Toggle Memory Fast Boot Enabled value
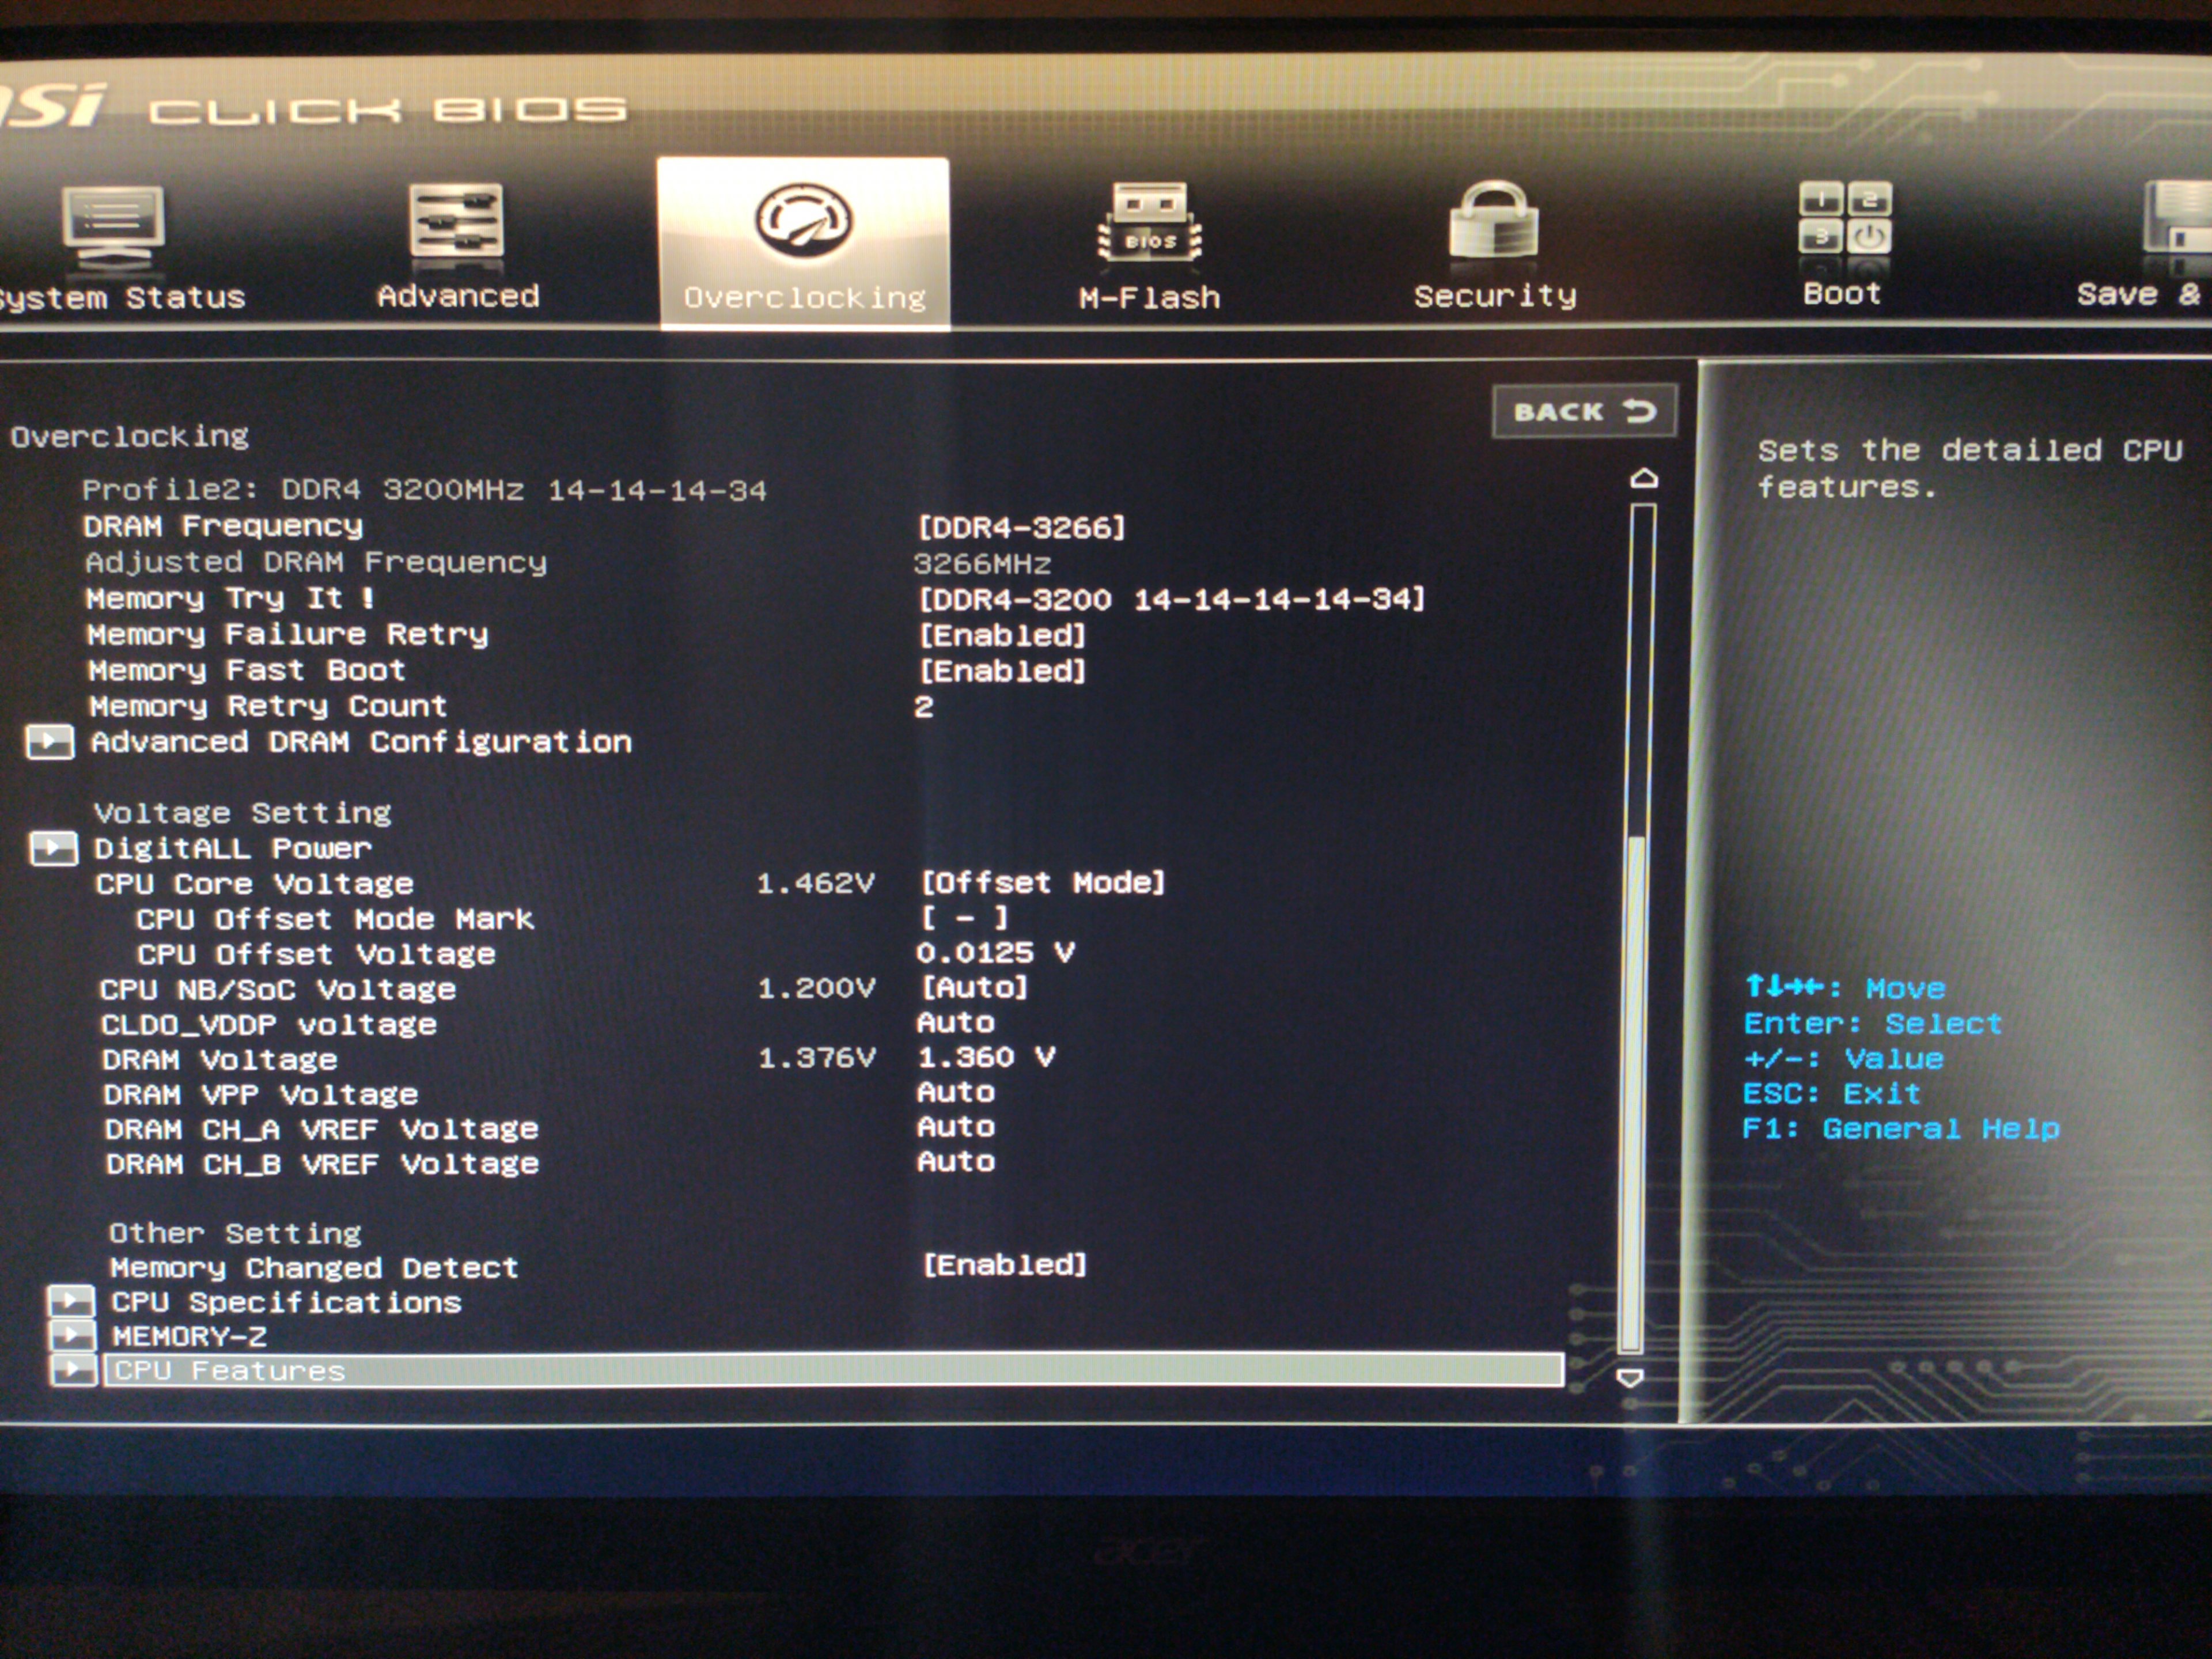Image resolution: width=2212 pixels, height=1659 pixels. tap(1002, 671)
